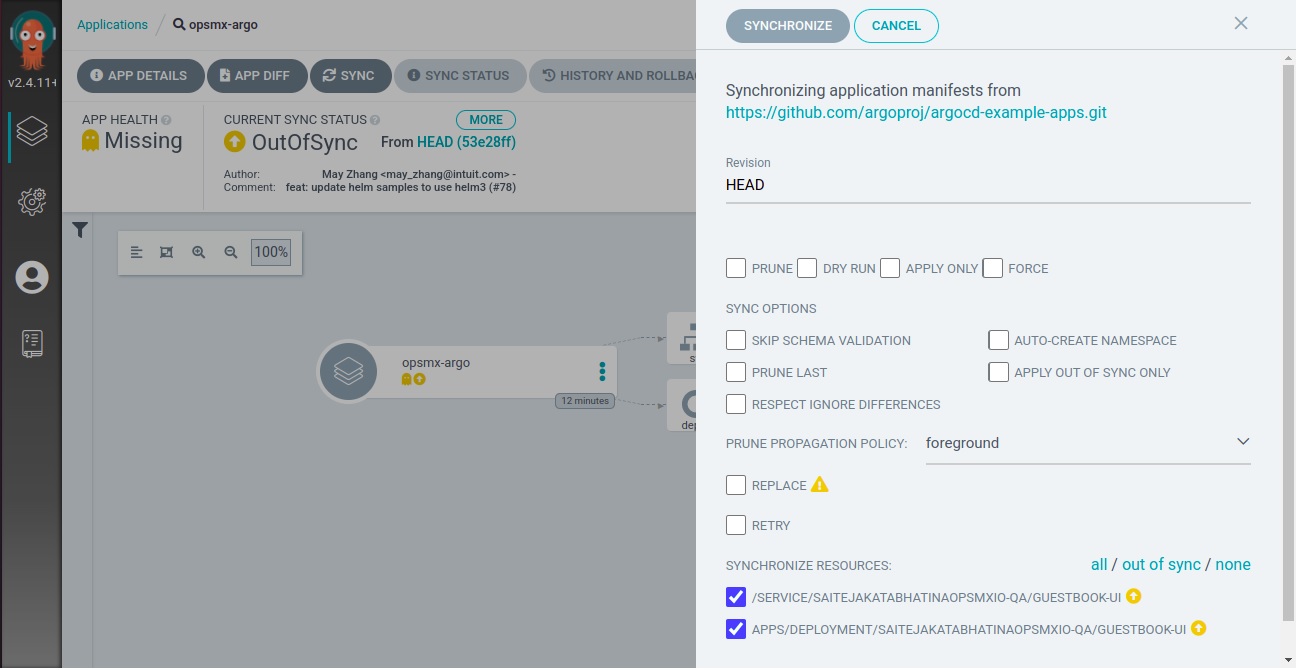The width and height of the screenshot is (1296, 670).
Task: Open the APP DETAILS tab
Action: point(139,76)
